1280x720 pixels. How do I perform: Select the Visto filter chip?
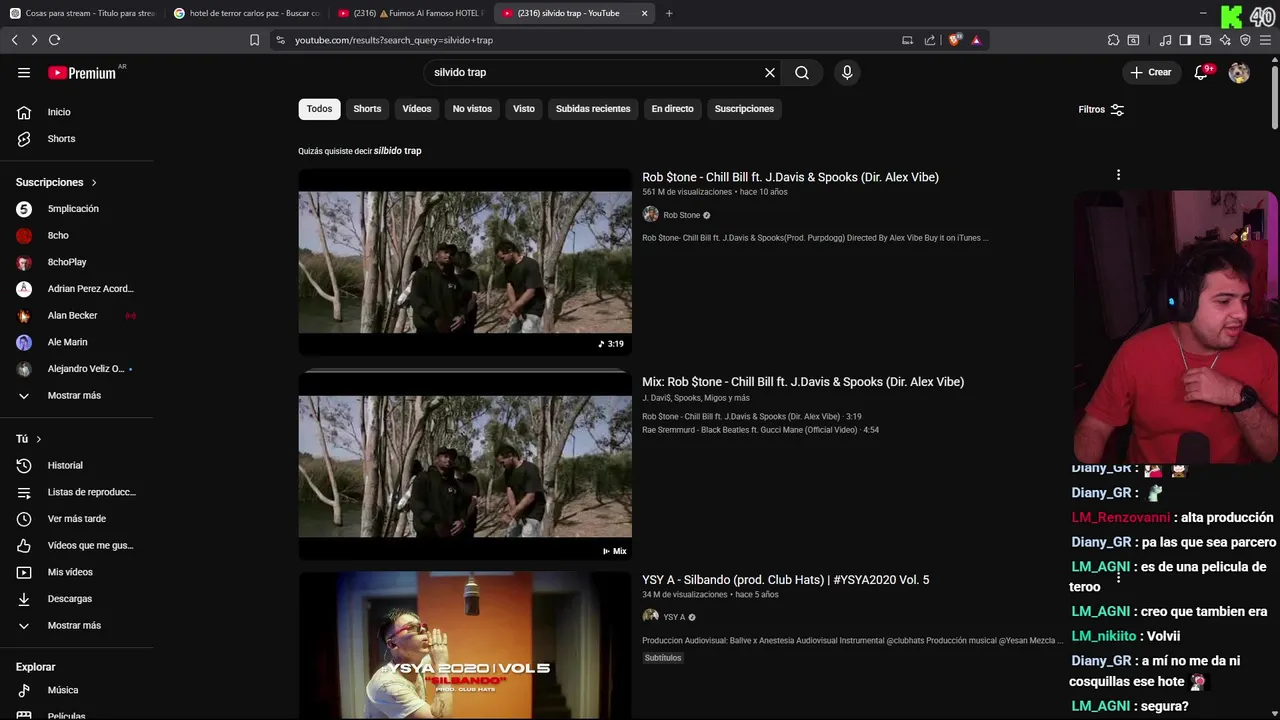click(524, 108)
